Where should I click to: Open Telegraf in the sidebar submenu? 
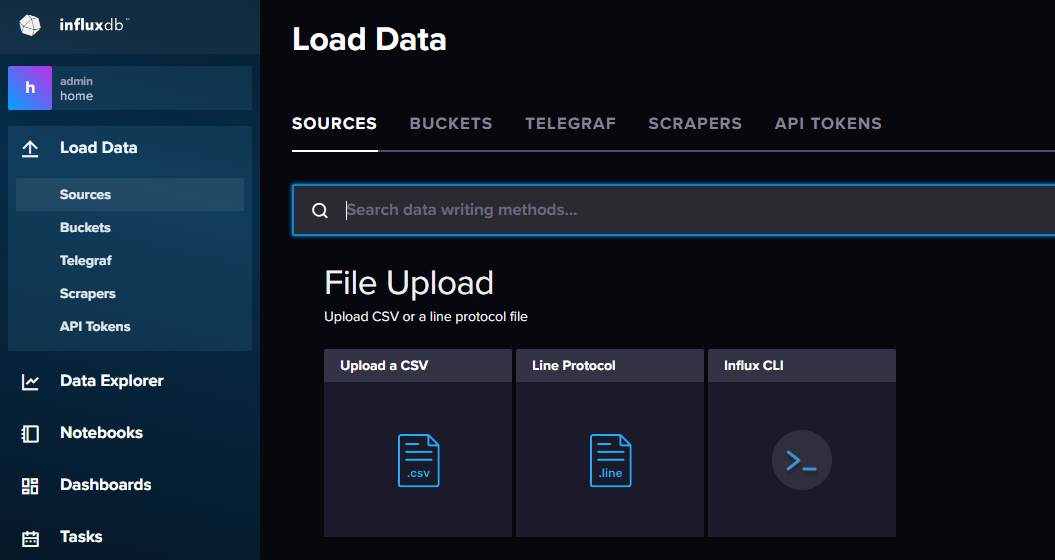(85, 260)
